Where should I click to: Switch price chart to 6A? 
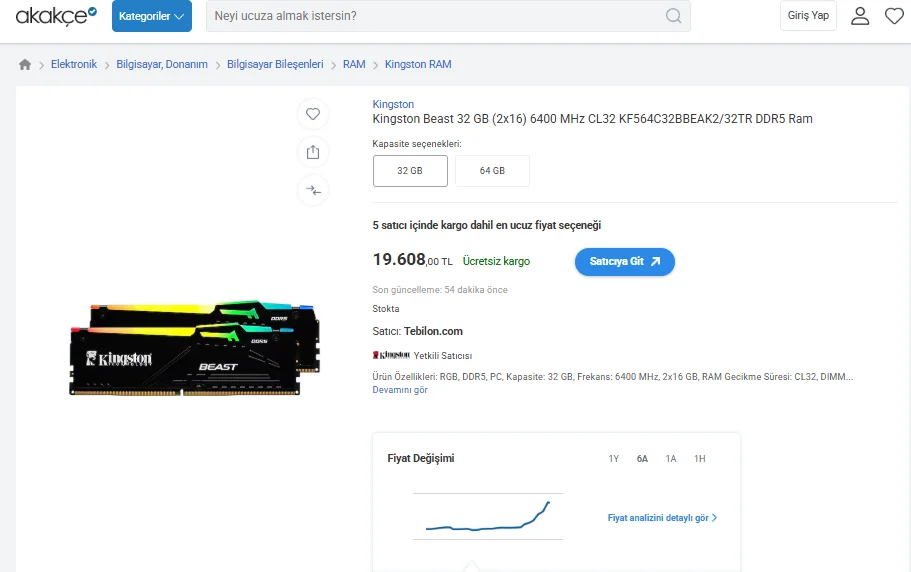tap(642, 459)
